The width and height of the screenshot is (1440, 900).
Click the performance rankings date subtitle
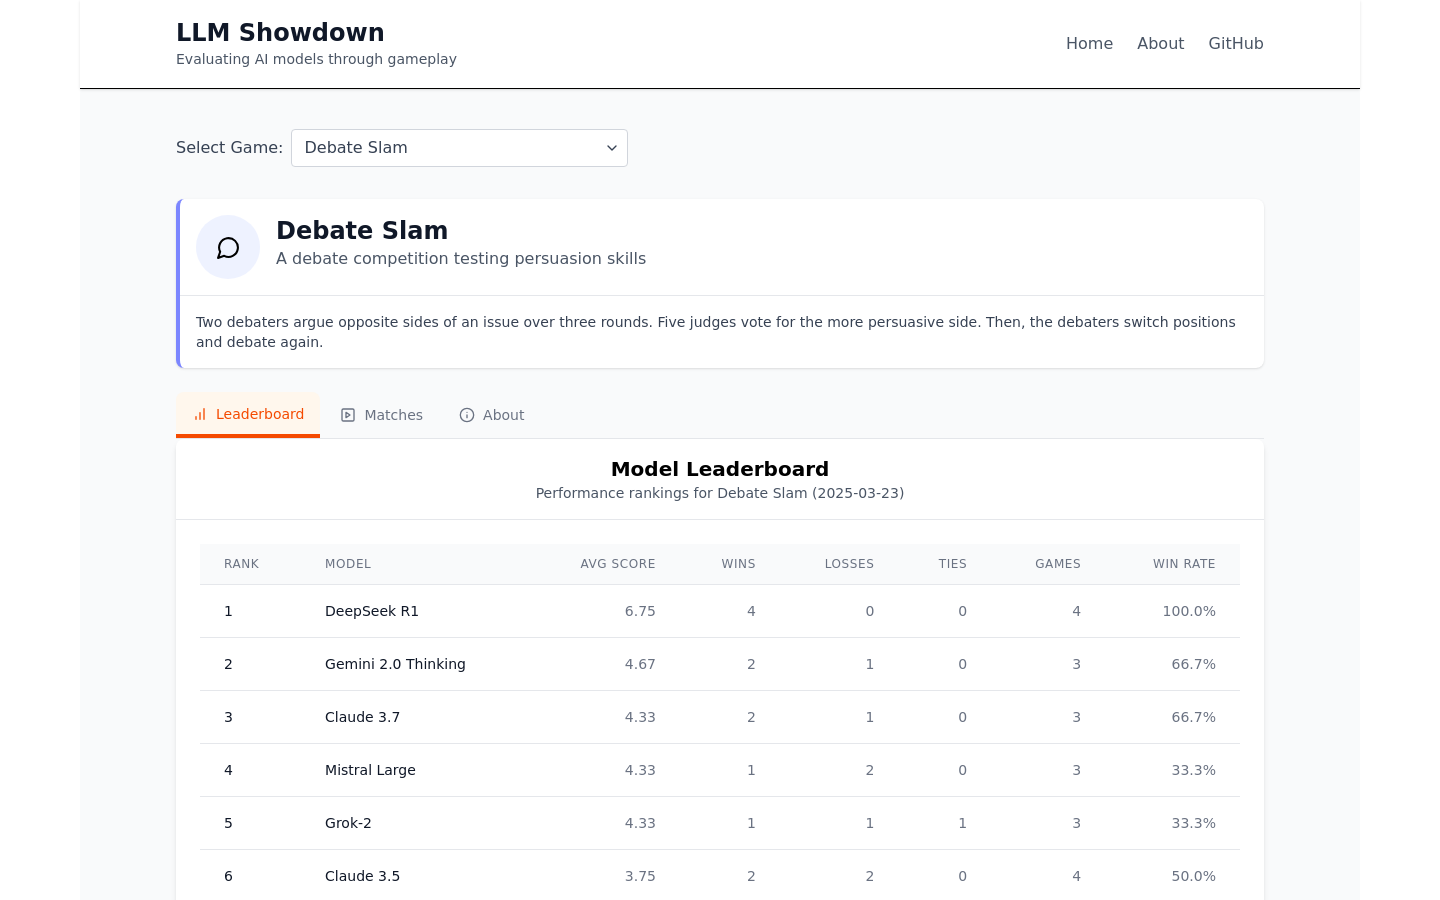click(x=720, y=493)
